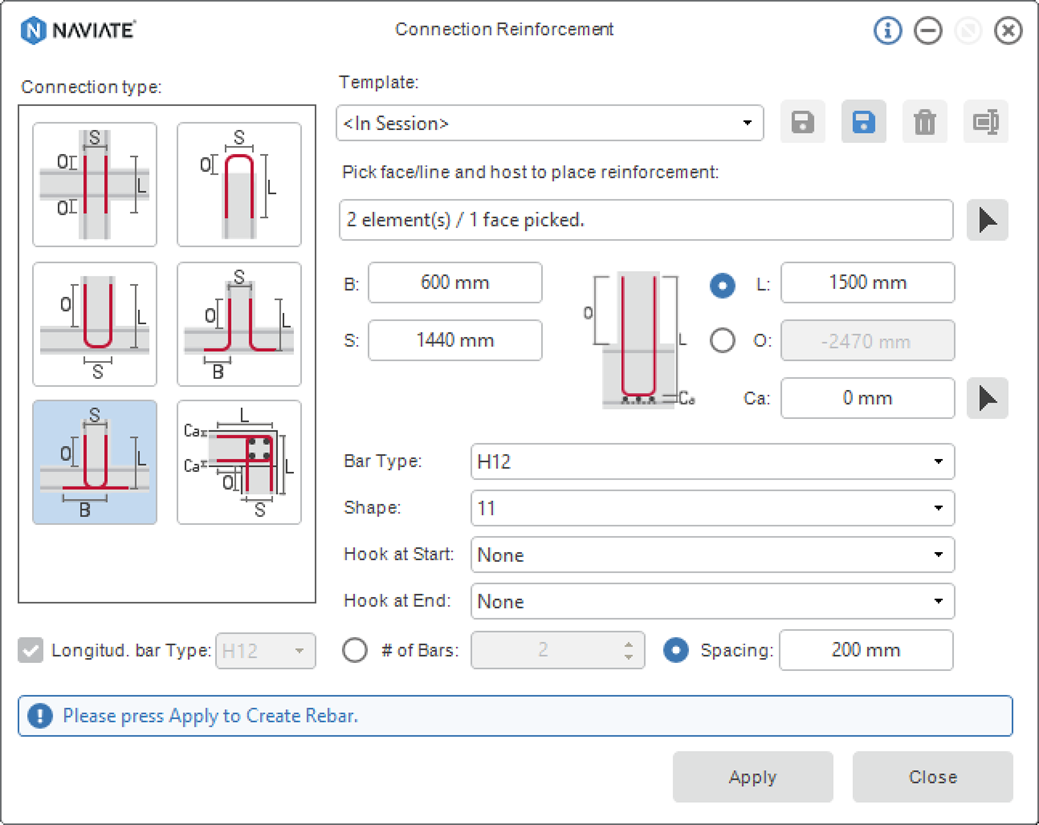
Task: Click the pick face/line arrow button
Action: click(987, 220)
